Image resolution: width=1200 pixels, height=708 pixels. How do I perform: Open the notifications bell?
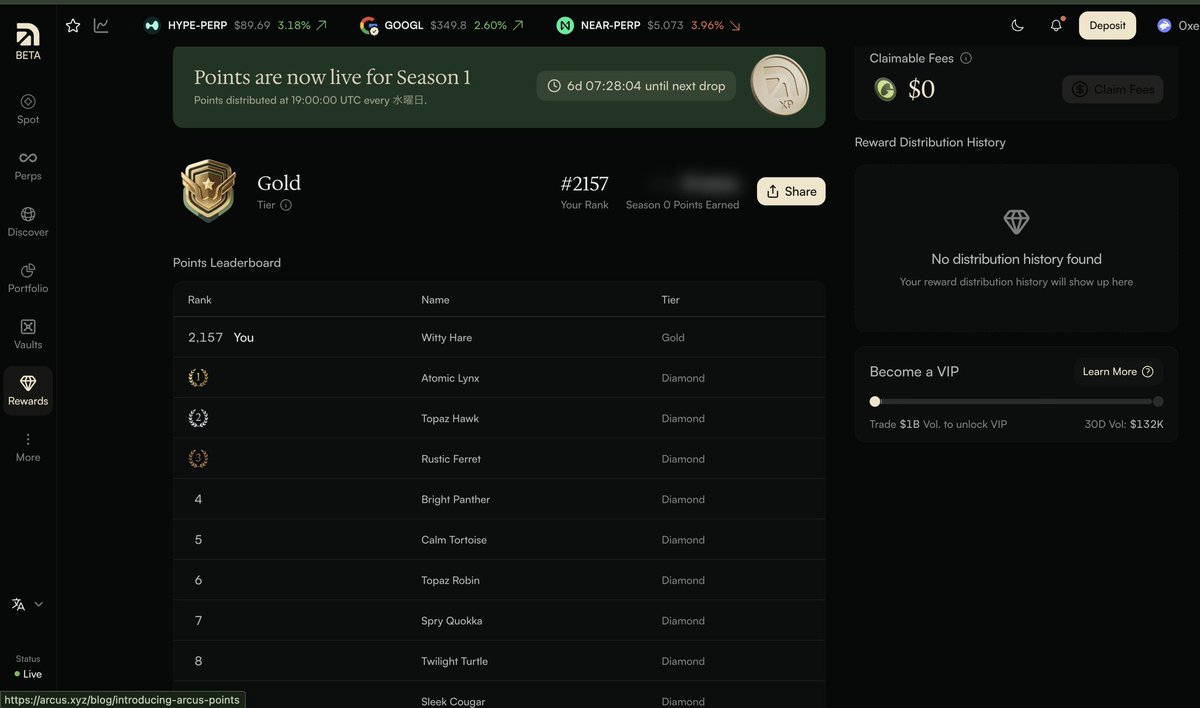point(1056,26)
